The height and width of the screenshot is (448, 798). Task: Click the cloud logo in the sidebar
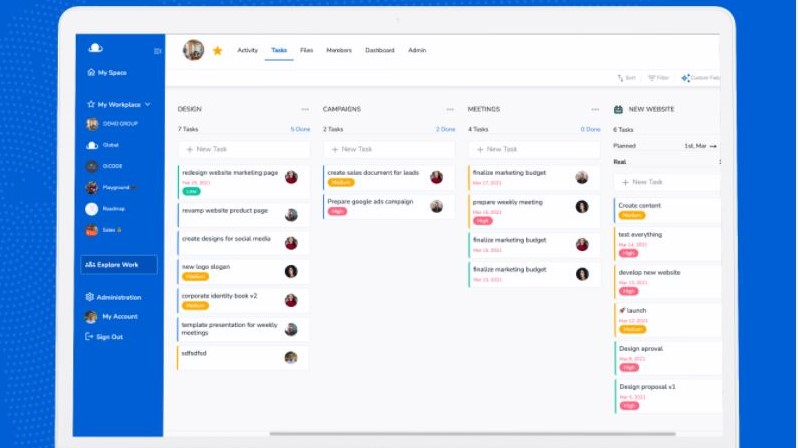[95, 48]
